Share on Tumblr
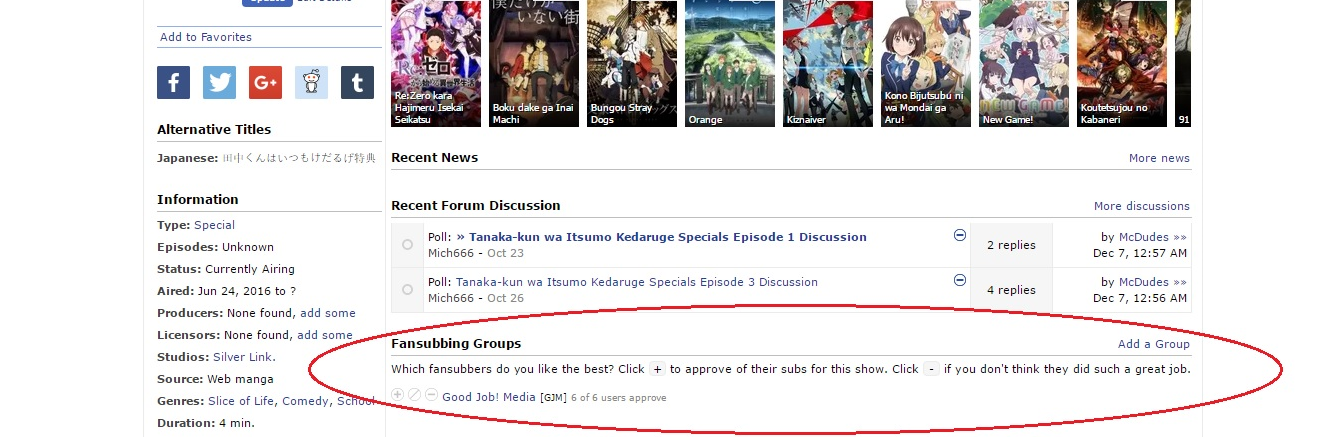Viewport: 1340px width, 437px height. [x=357, y=82]
